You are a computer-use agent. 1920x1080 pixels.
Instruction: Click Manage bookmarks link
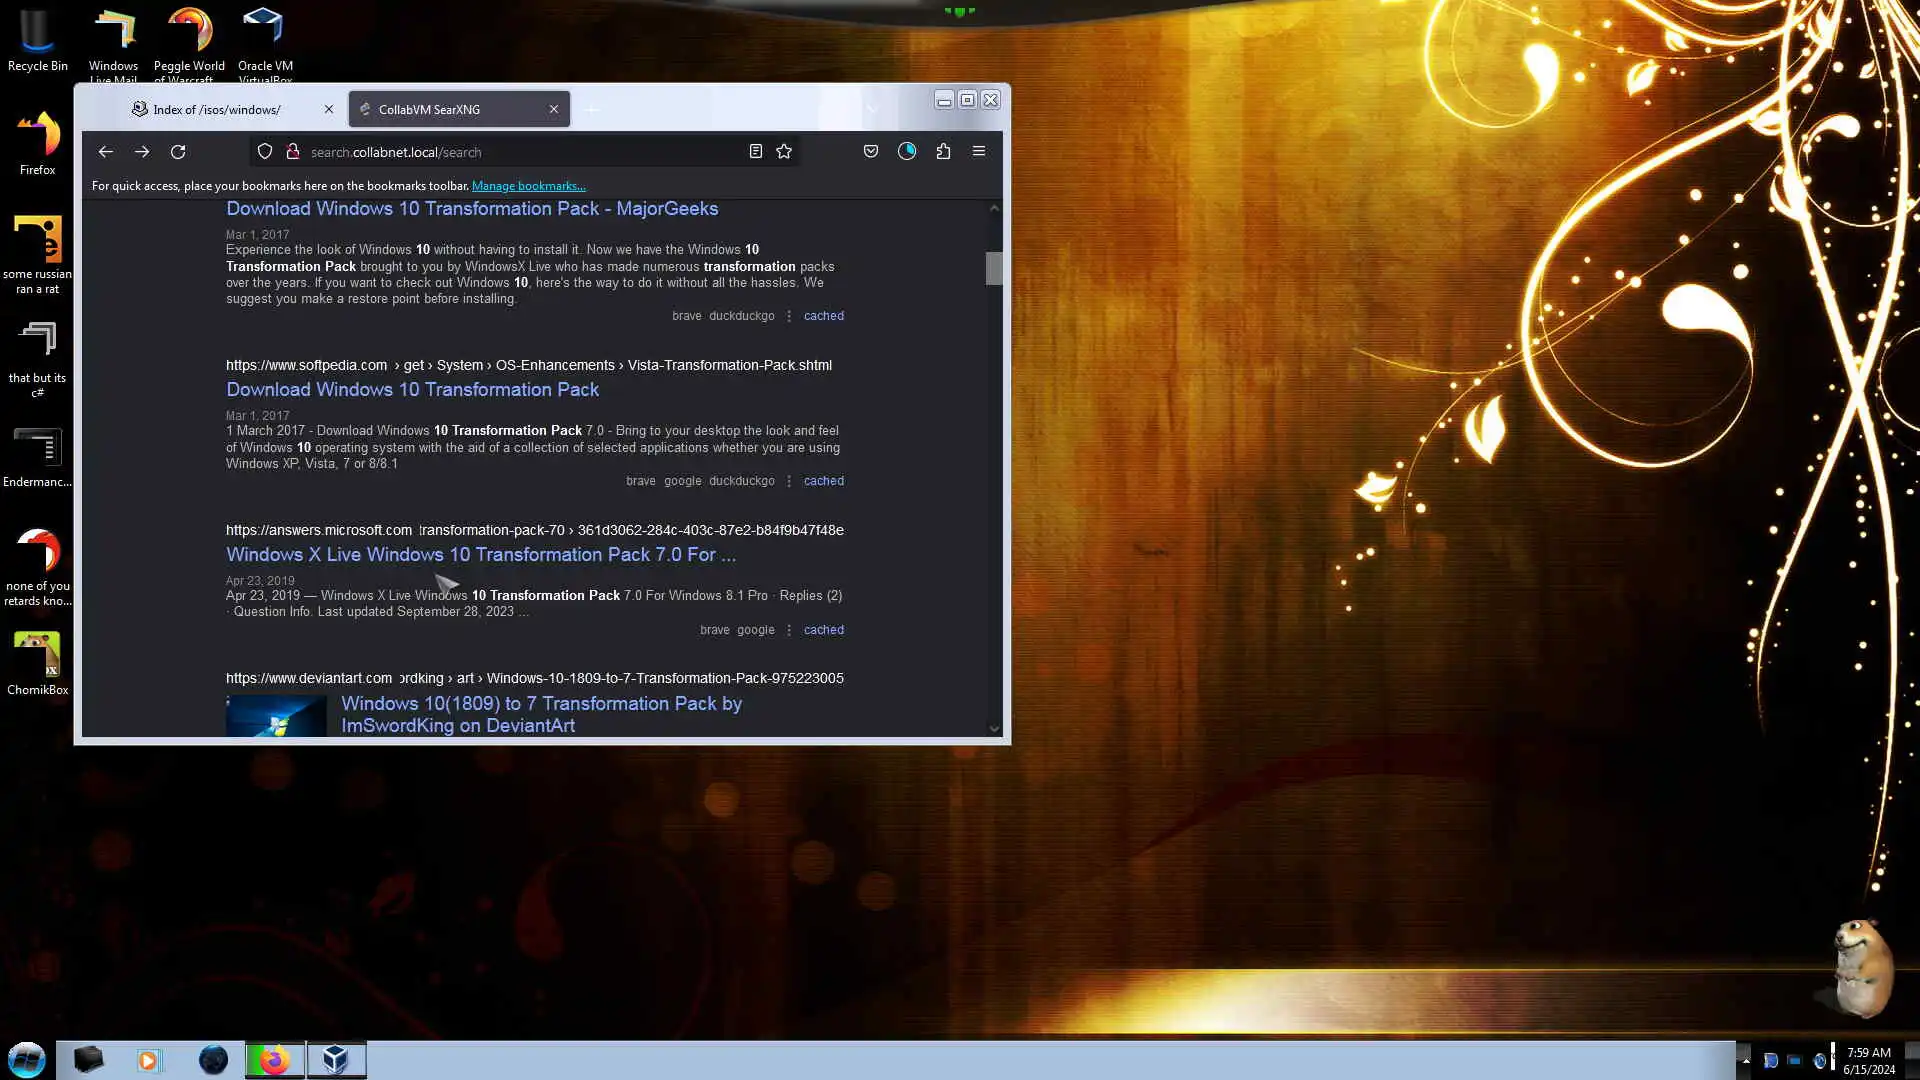[528, 186]
